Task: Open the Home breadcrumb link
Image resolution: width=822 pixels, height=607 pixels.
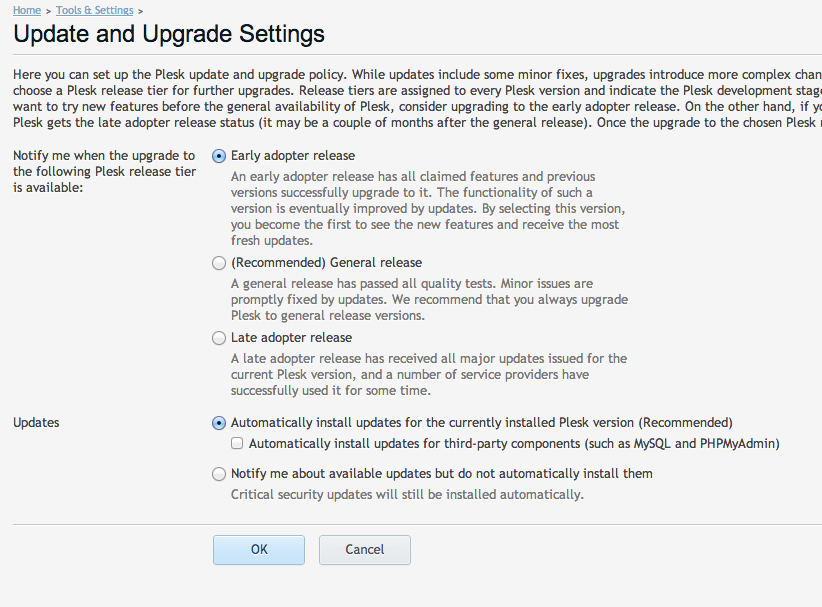Action: coord(27,10)
